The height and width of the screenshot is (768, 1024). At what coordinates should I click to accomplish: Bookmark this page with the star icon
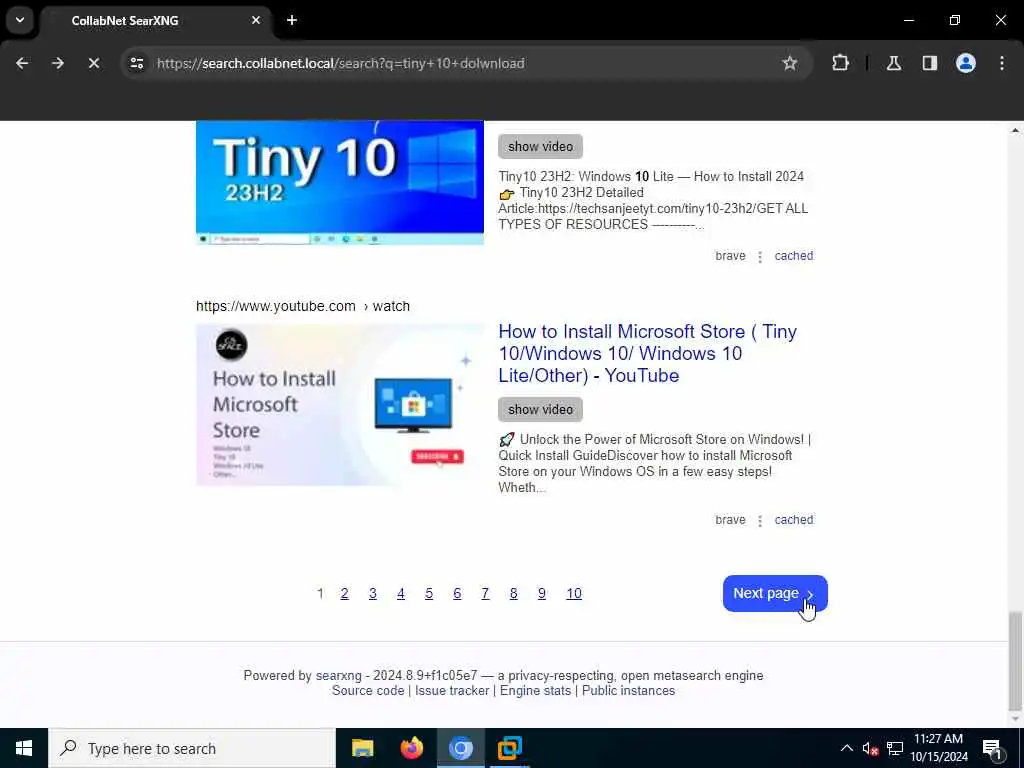790,63
